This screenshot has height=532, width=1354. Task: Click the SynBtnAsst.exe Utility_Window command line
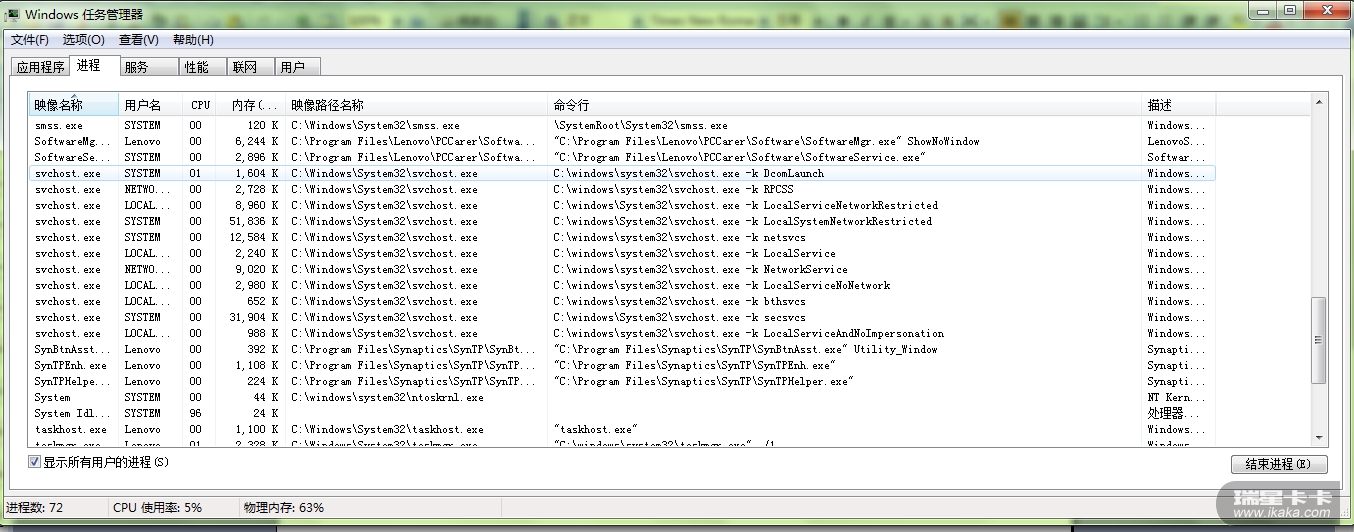tap(745, 350)
